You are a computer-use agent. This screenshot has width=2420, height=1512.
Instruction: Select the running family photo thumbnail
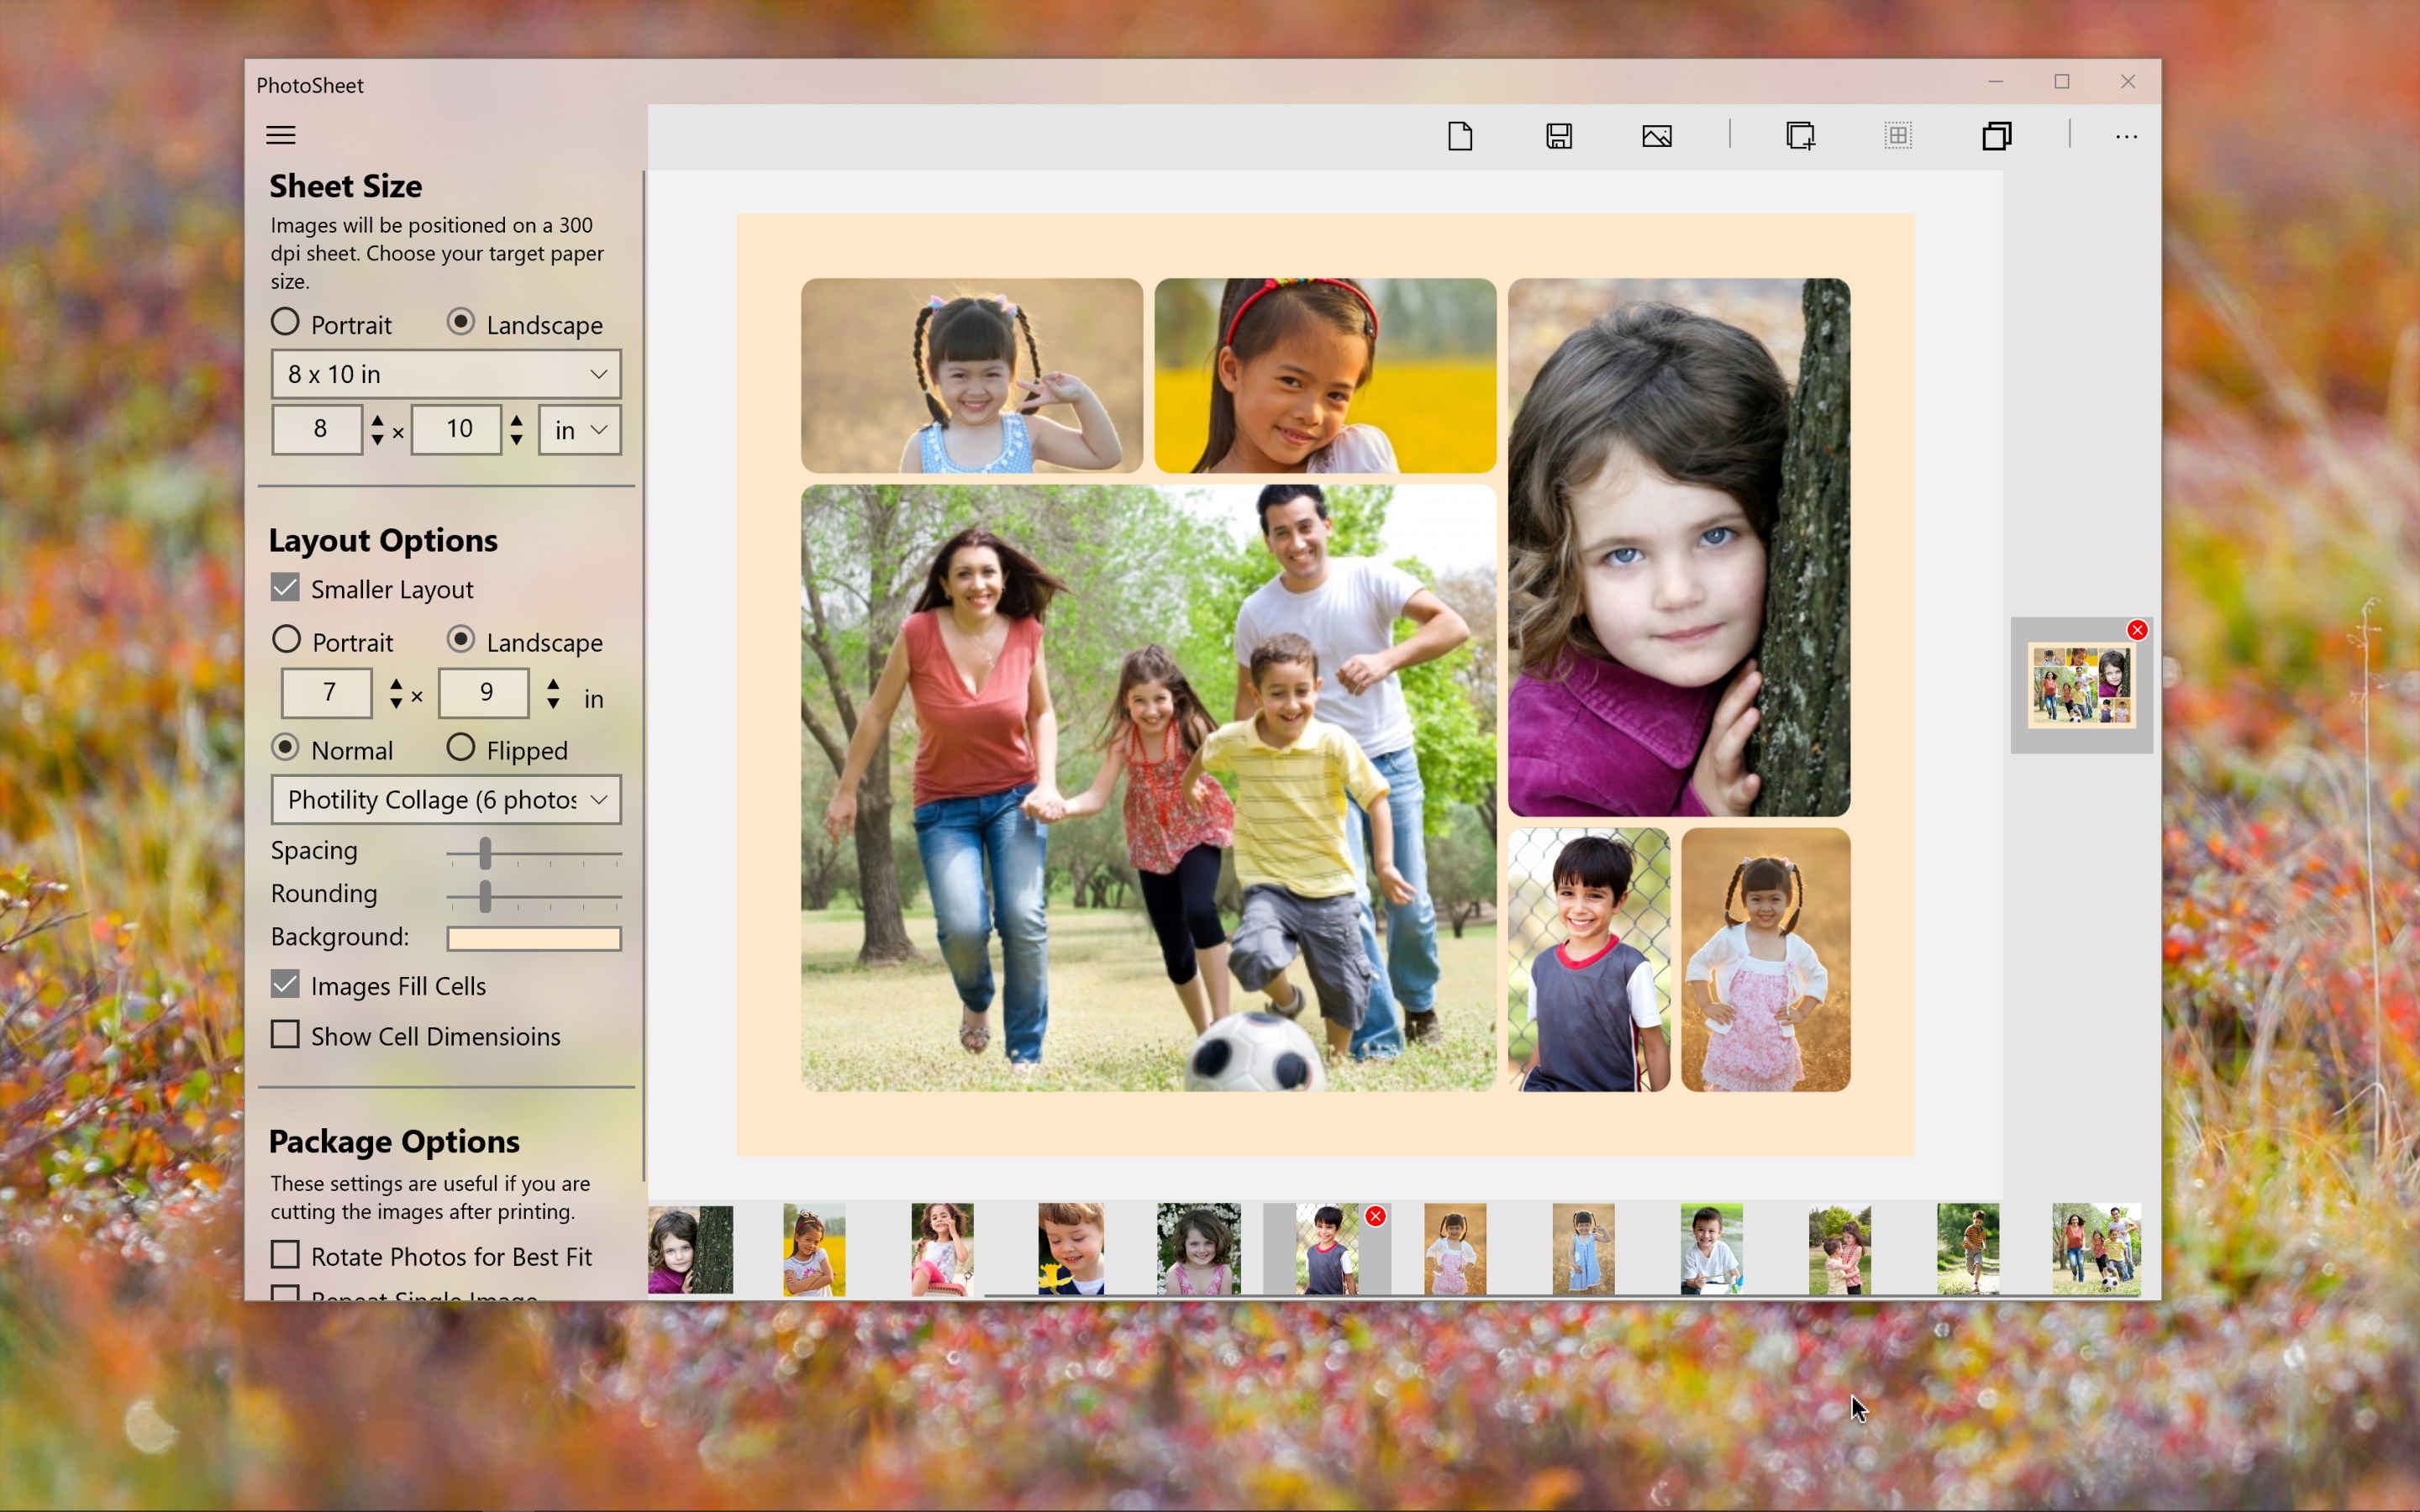coord(2096,1249)
